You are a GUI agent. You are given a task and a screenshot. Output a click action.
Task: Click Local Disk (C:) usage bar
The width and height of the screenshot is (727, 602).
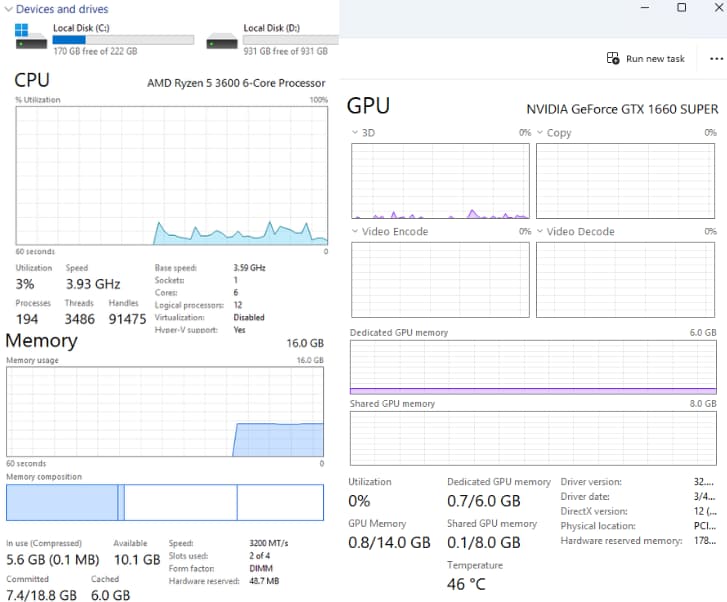[123, 40]
